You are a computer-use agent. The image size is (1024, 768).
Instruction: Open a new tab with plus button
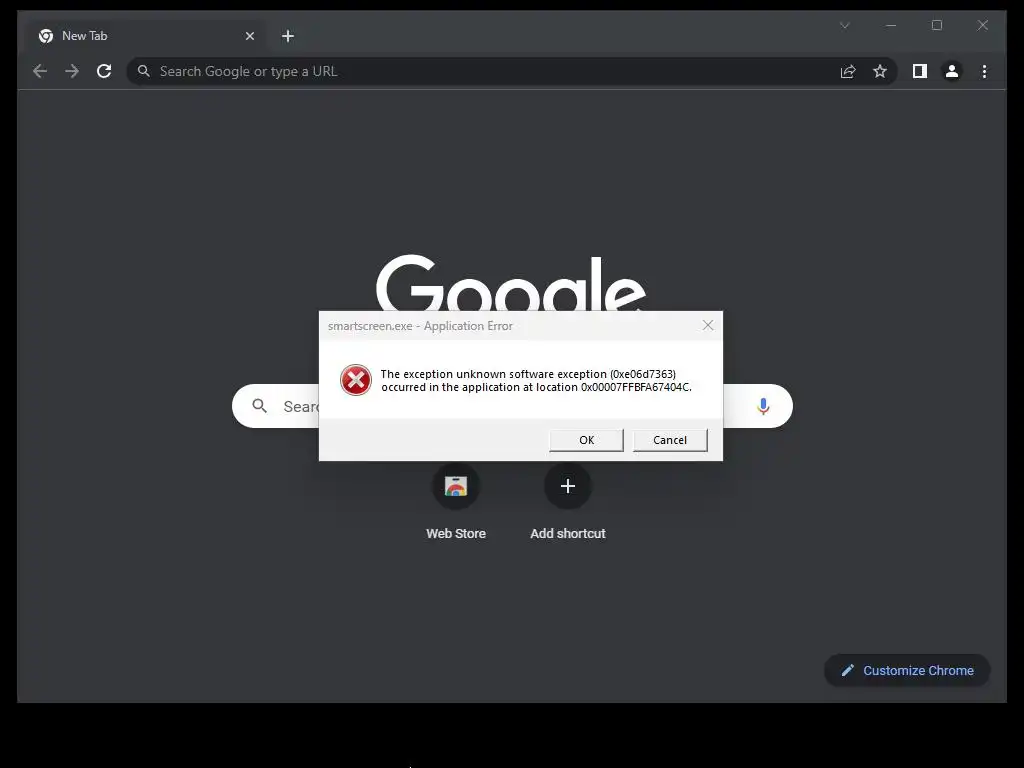coord(288,36)
